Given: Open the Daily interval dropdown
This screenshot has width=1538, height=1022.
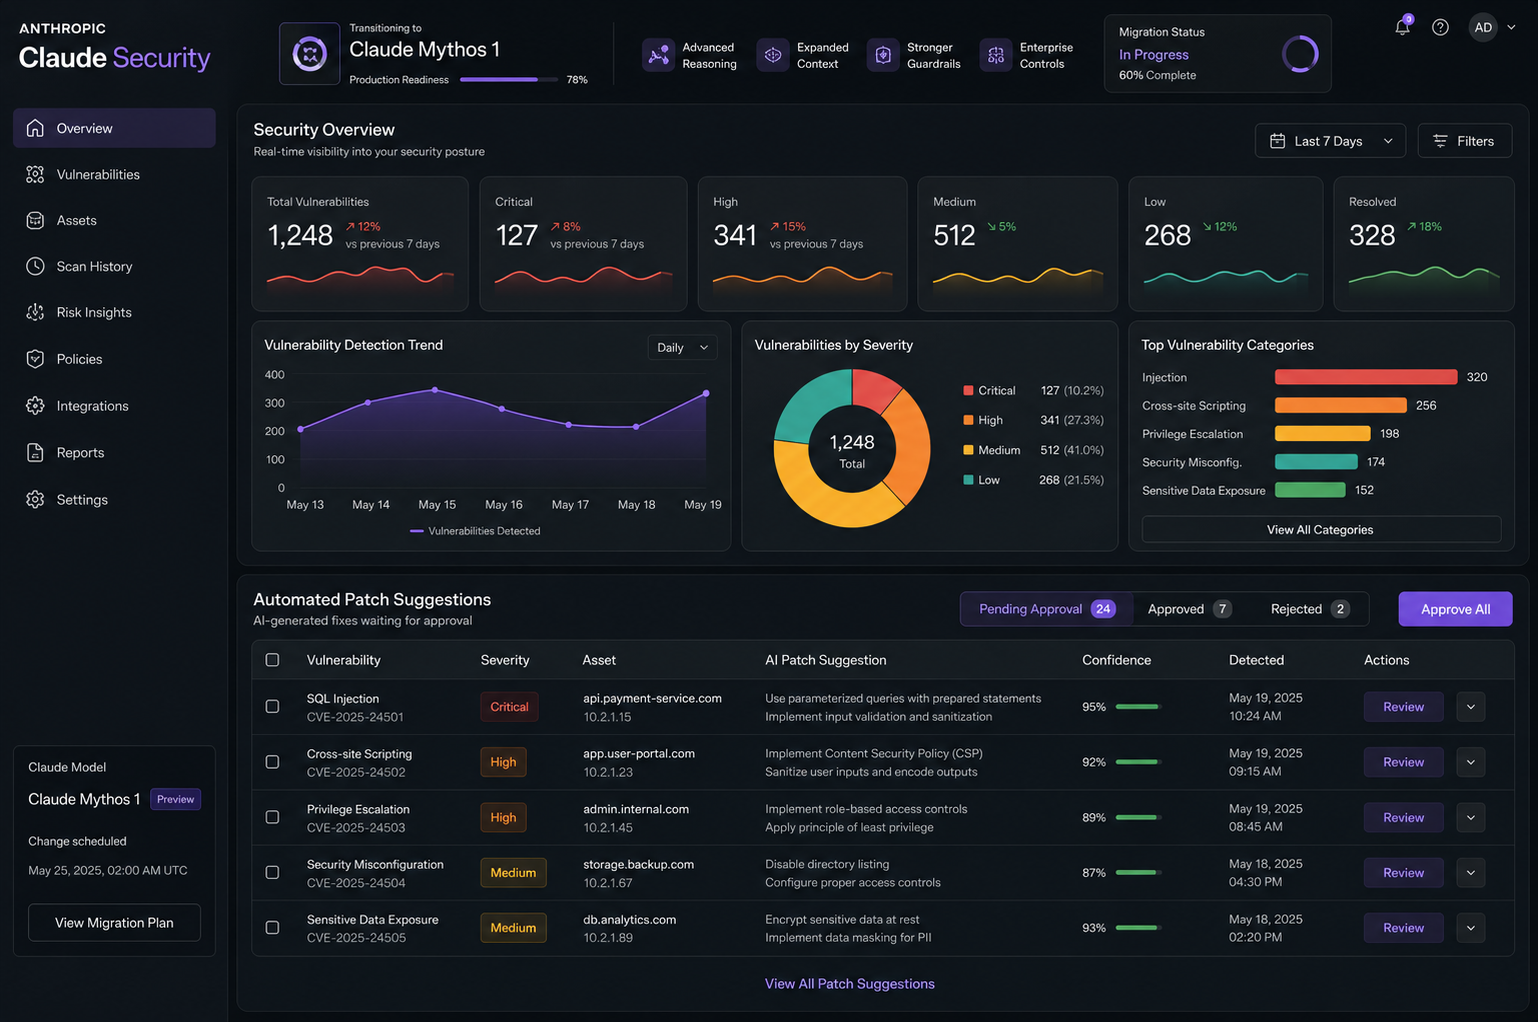Looking at the screenshot, I should click(x=683, y=347).
